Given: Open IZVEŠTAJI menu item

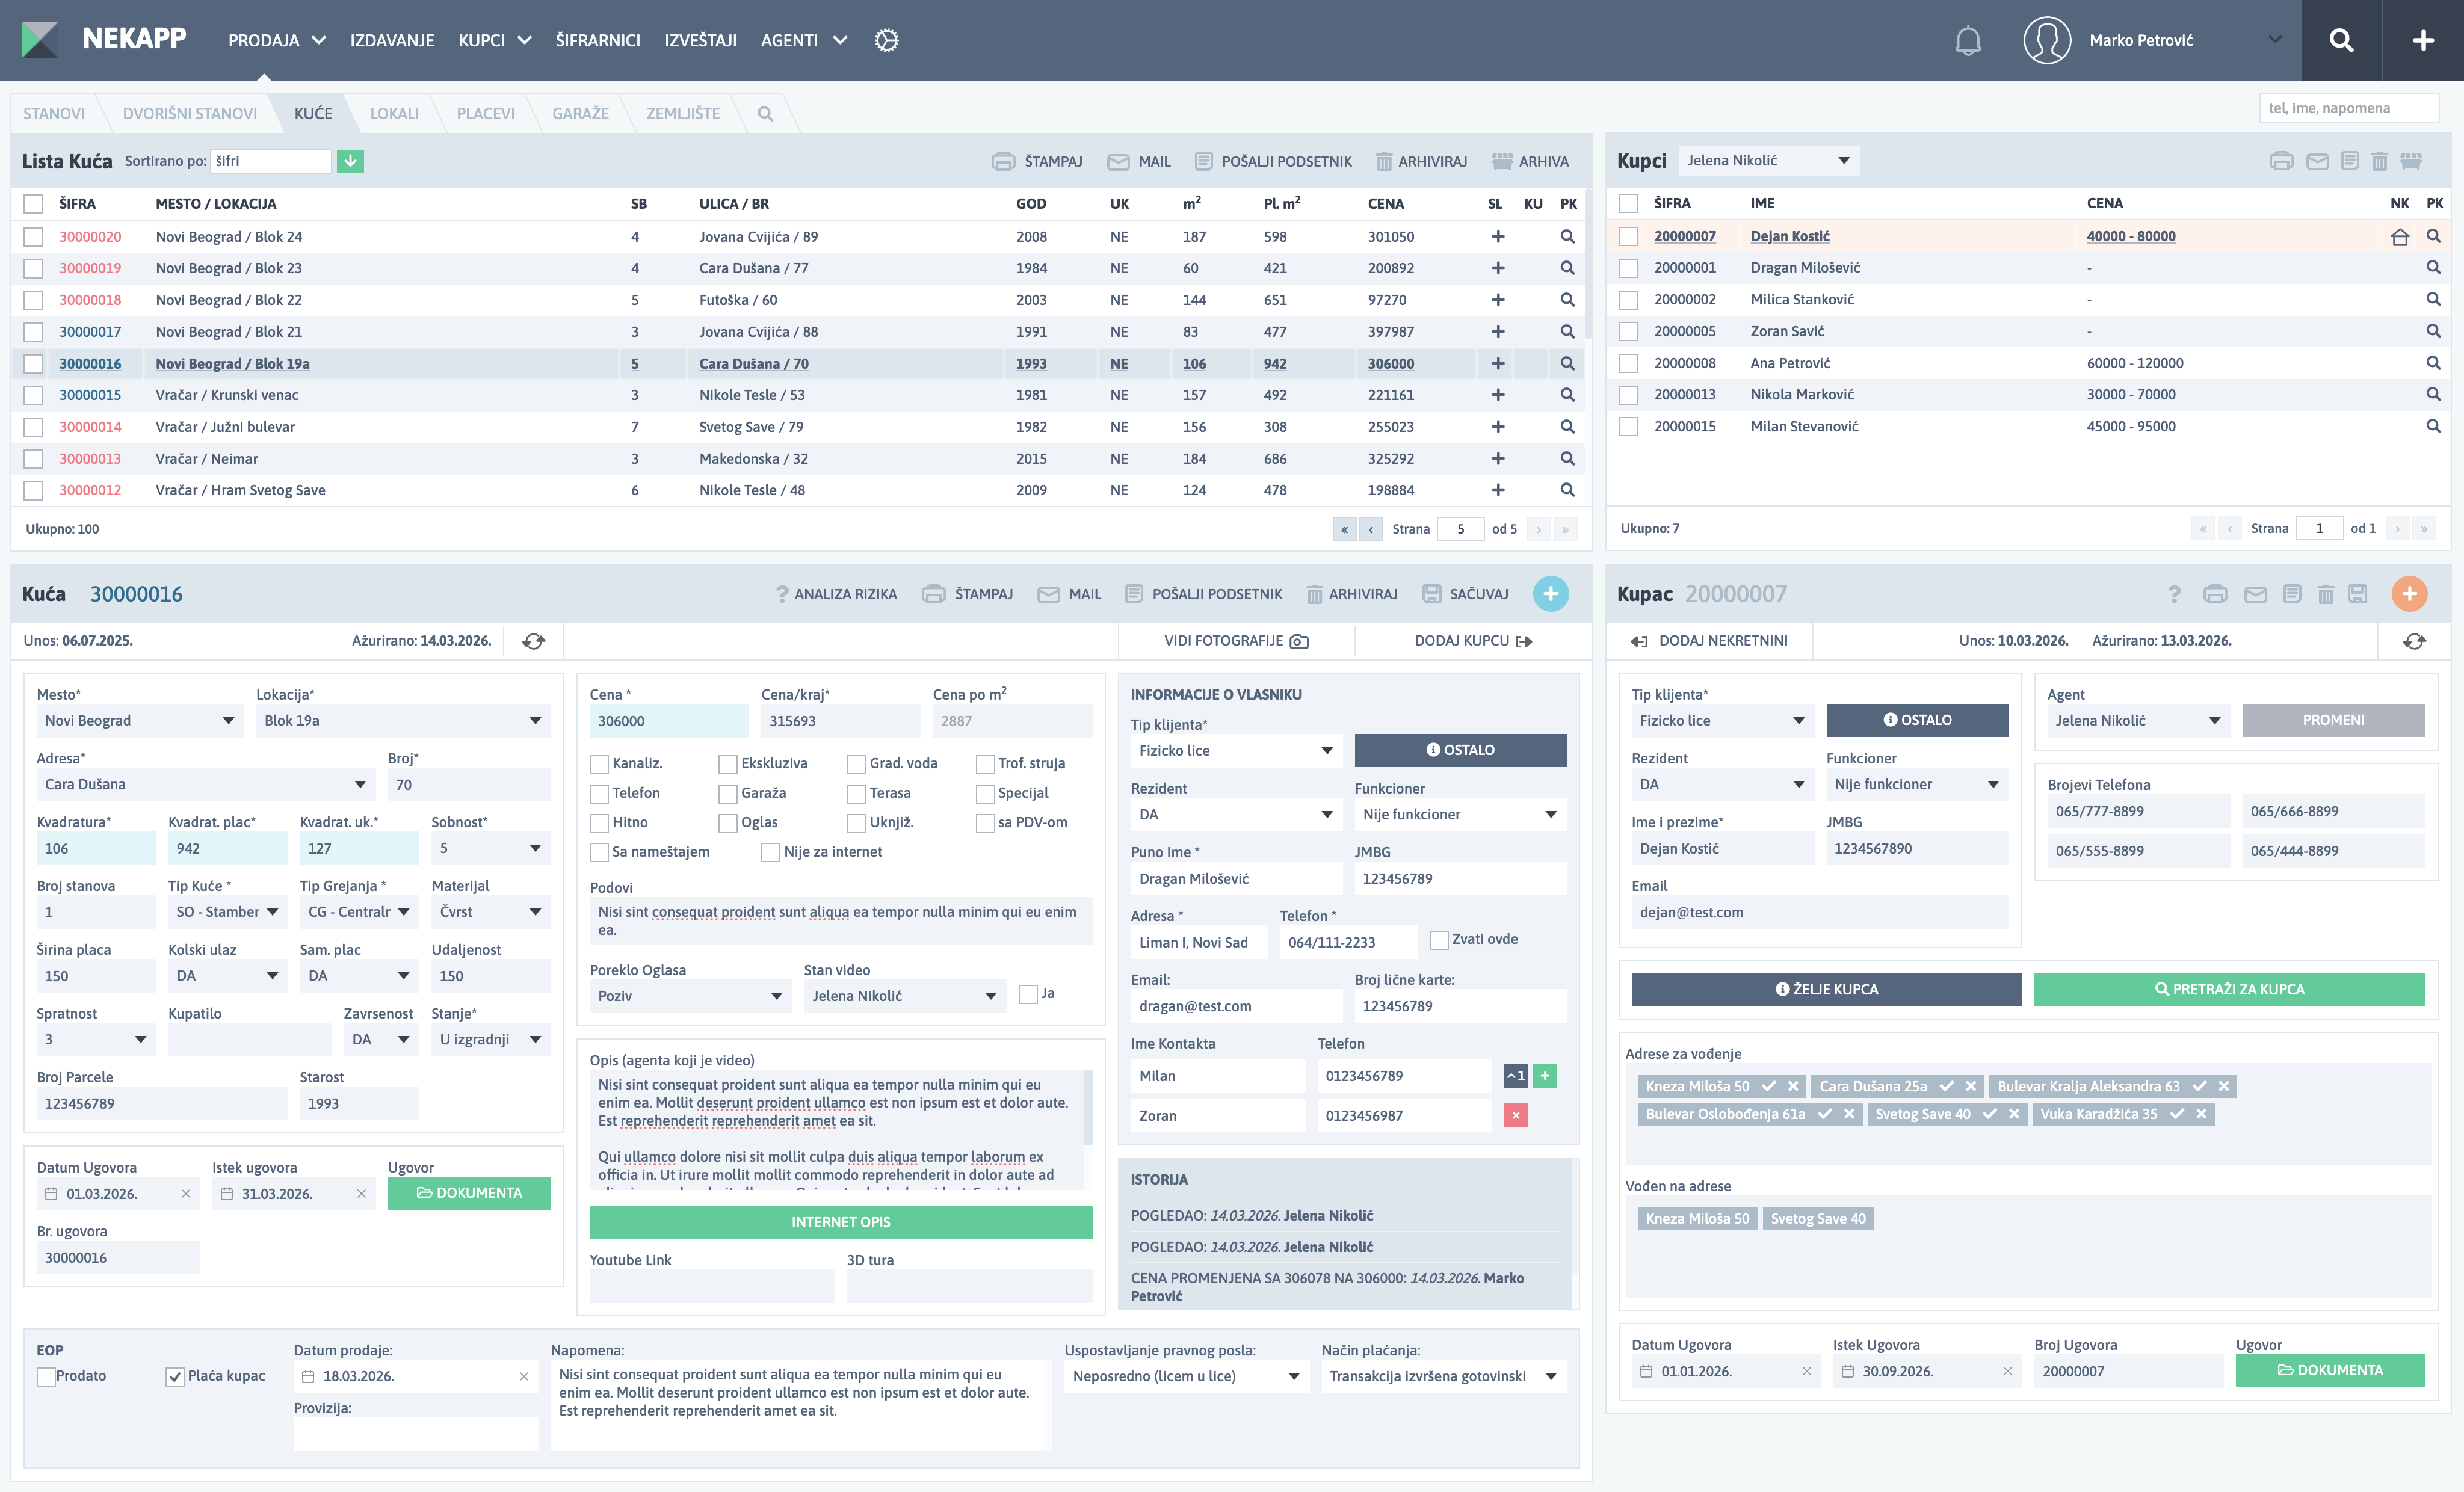Looking at the screenshot, I should click(x=700, y=40).
